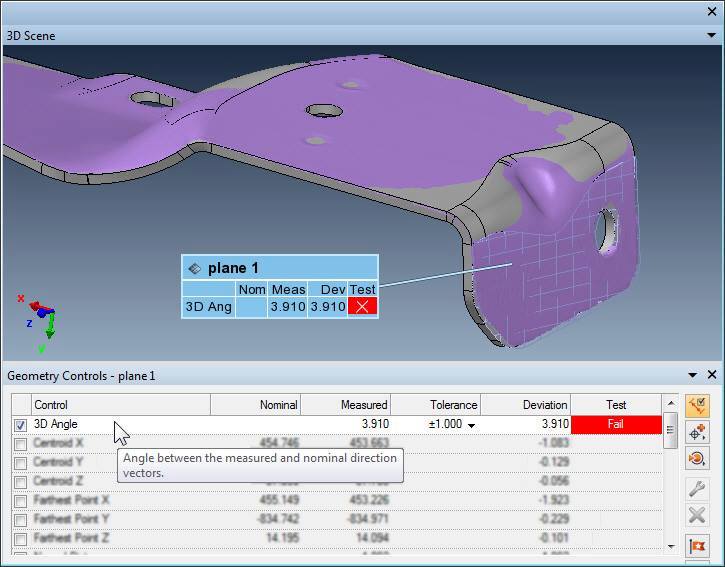Viewport: 725px width, 567px height.
Task: Click the Farthest Point X deviation -1.923
Action: click(x=554, y=500)
